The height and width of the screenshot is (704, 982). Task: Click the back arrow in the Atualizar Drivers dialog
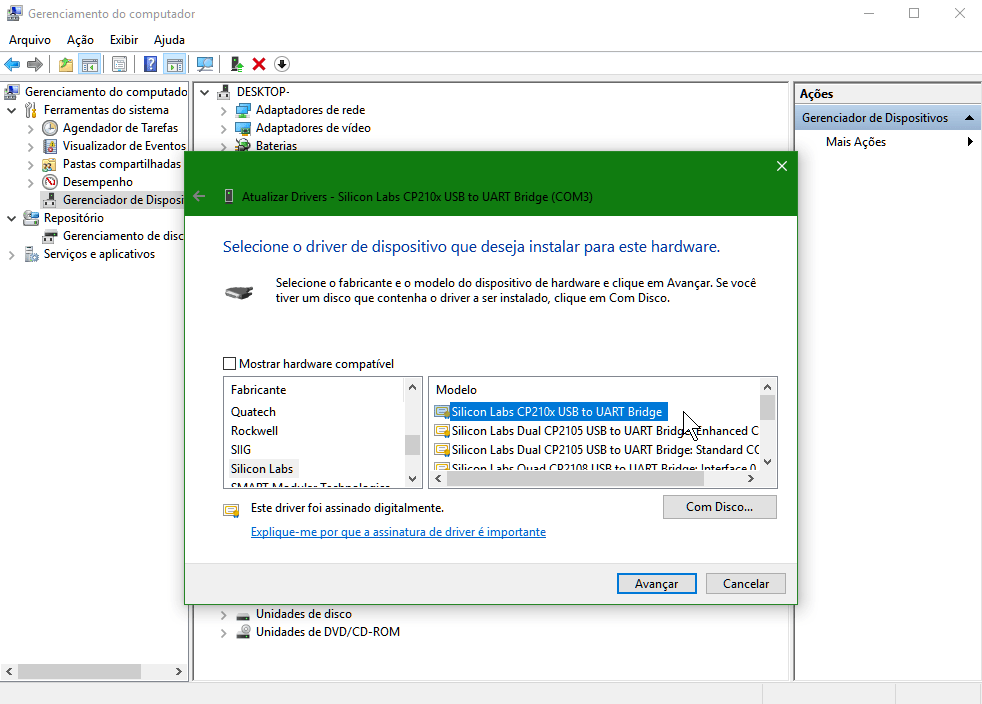pos(199,197)
